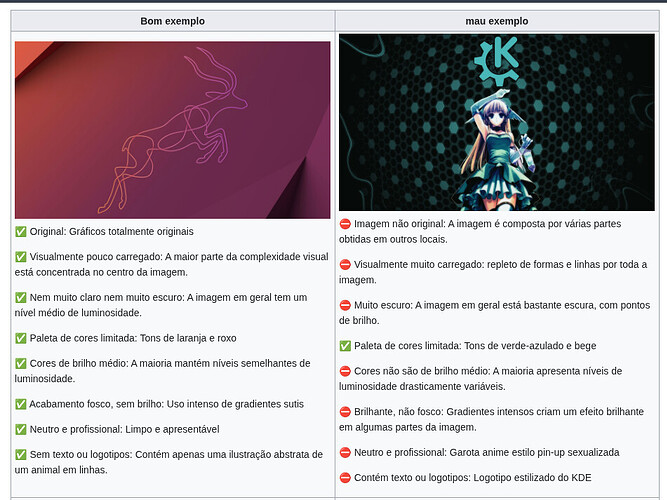Select the text "Brilhante, não fosco"
Viewport: 667px width, 500px height.
point(398,412)
